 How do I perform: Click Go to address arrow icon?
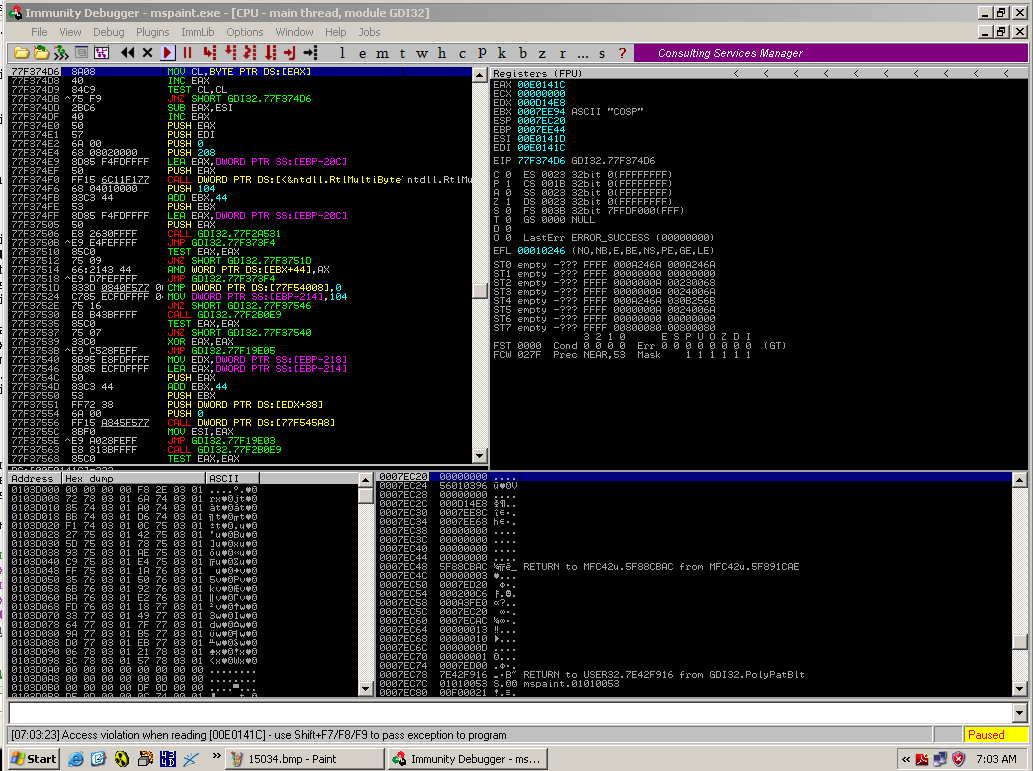pyautogui.click(x=311, y=53)
